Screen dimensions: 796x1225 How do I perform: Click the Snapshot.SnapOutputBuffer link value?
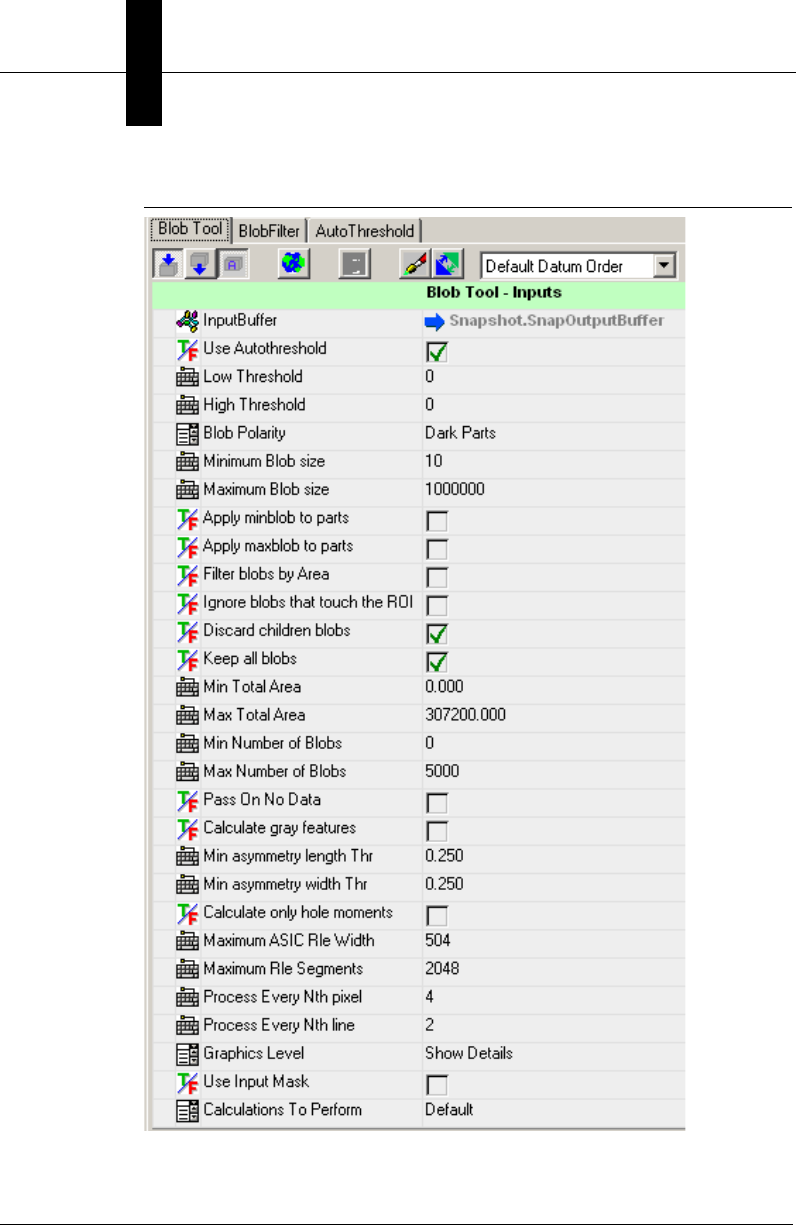click(x=556, y=321)
